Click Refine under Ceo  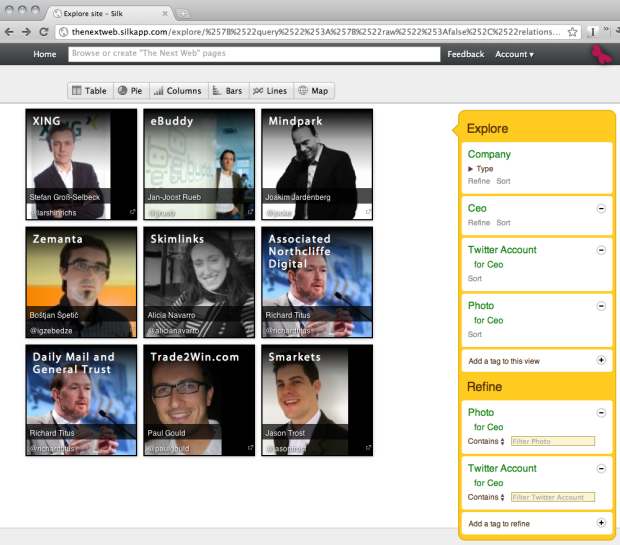[x=479, y=223]
